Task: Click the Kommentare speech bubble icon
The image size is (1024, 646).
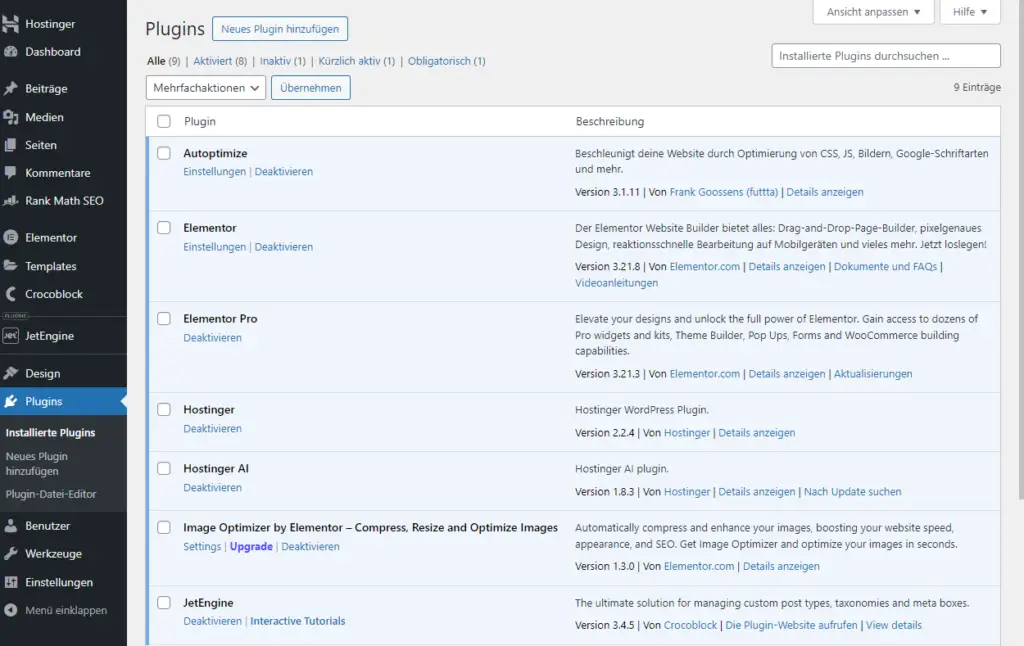Action: [10, 172]
